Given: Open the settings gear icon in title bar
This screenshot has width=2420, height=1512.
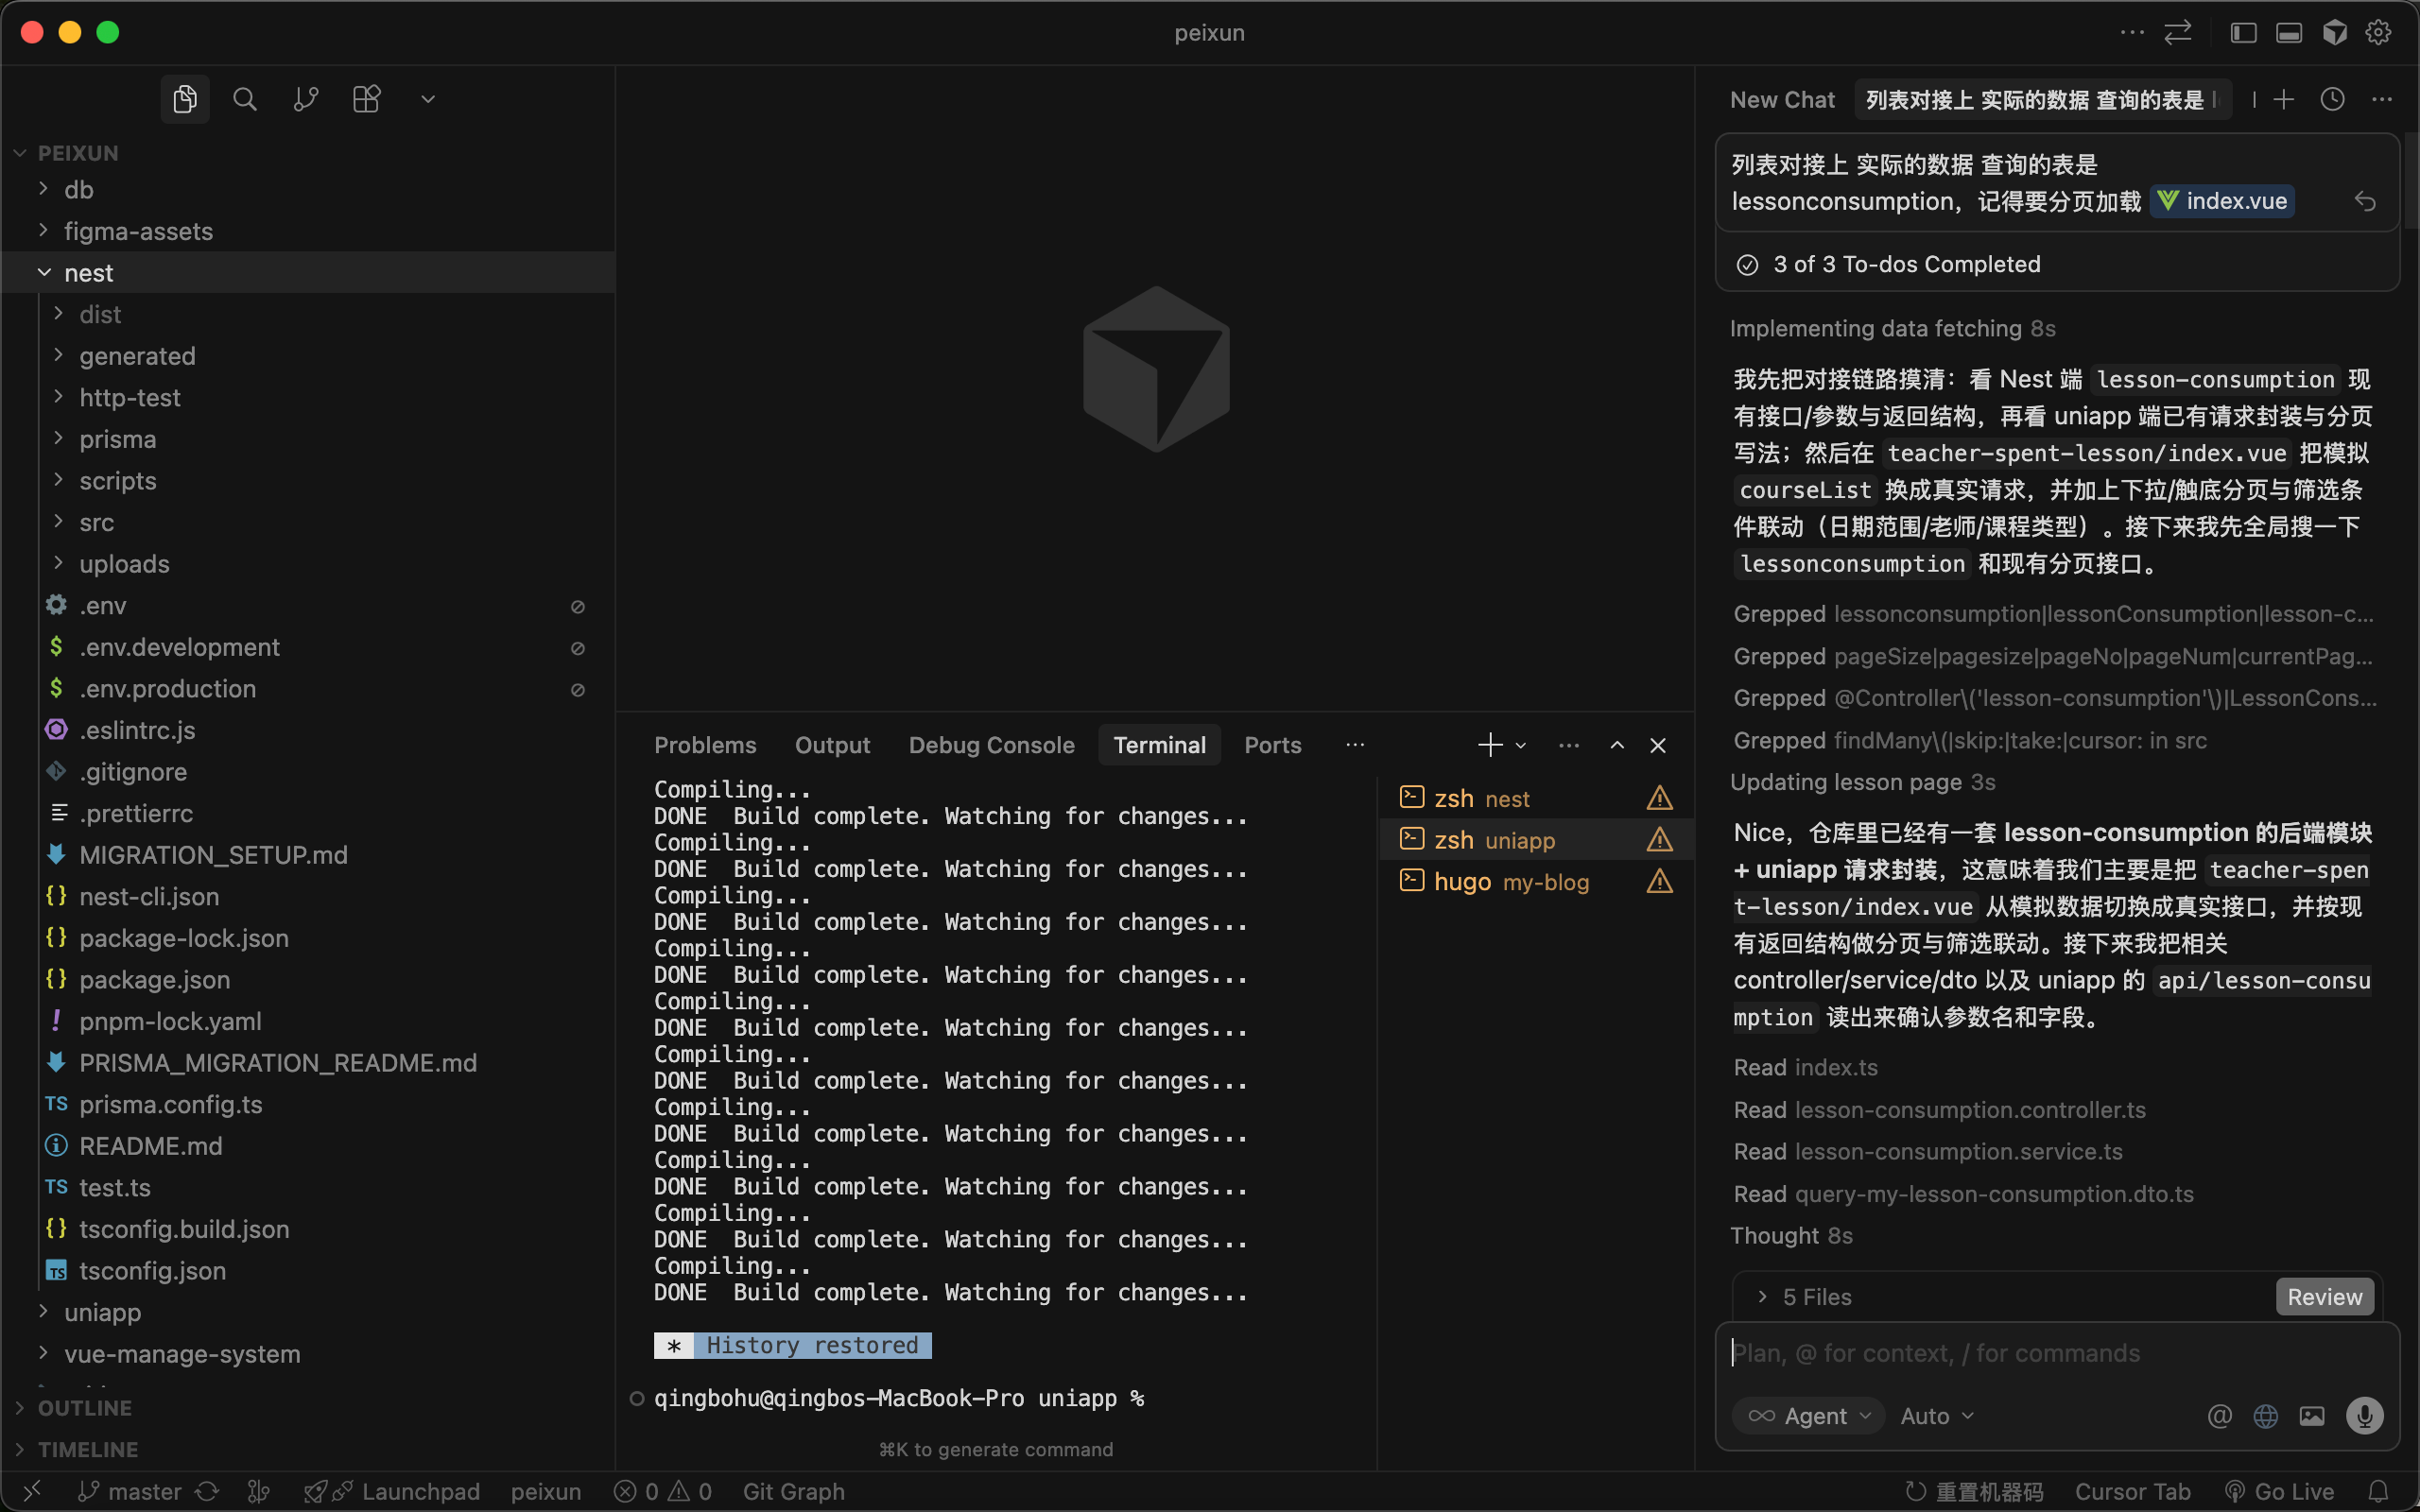Looking at the screenshot, I should coord(2378,33).
